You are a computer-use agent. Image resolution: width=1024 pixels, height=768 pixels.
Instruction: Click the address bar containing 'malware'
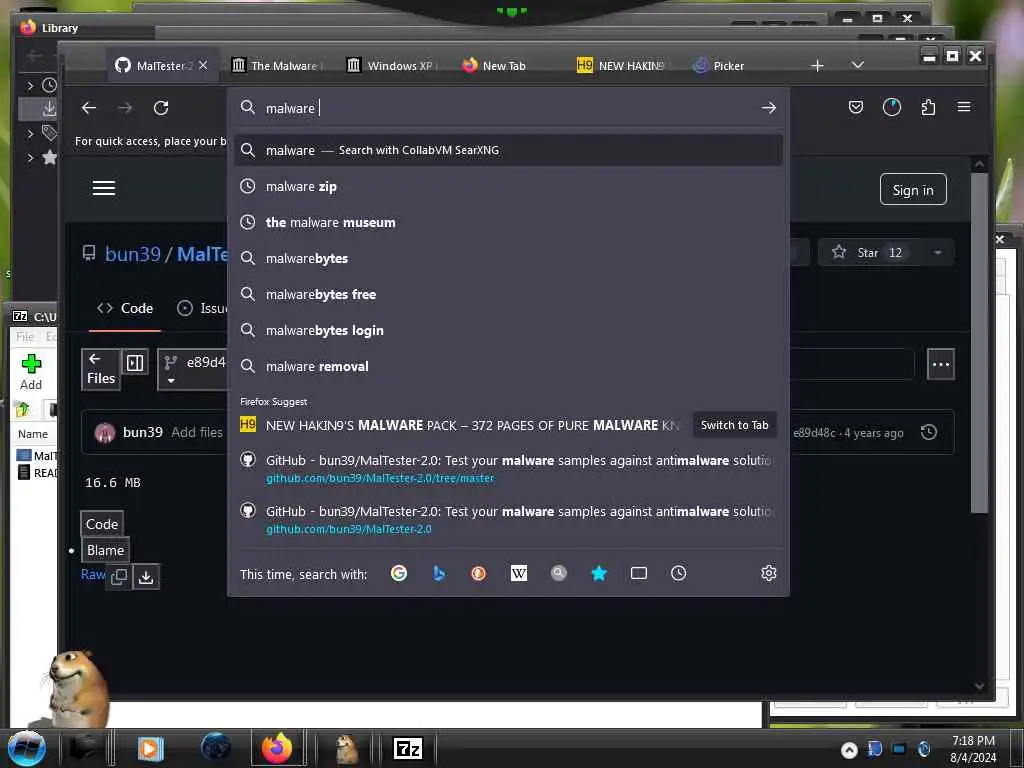[x=508, y=108]
